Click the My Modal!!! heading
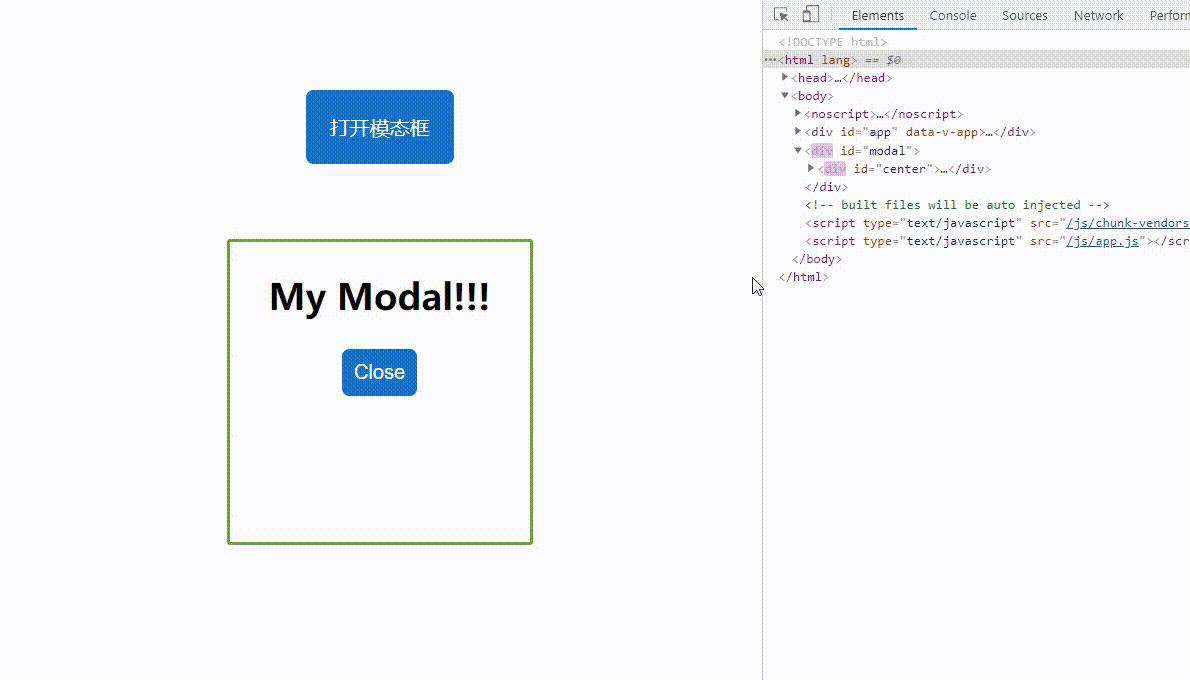The width and height of the screenshot is (1190, 680). (x=379, y=296)
